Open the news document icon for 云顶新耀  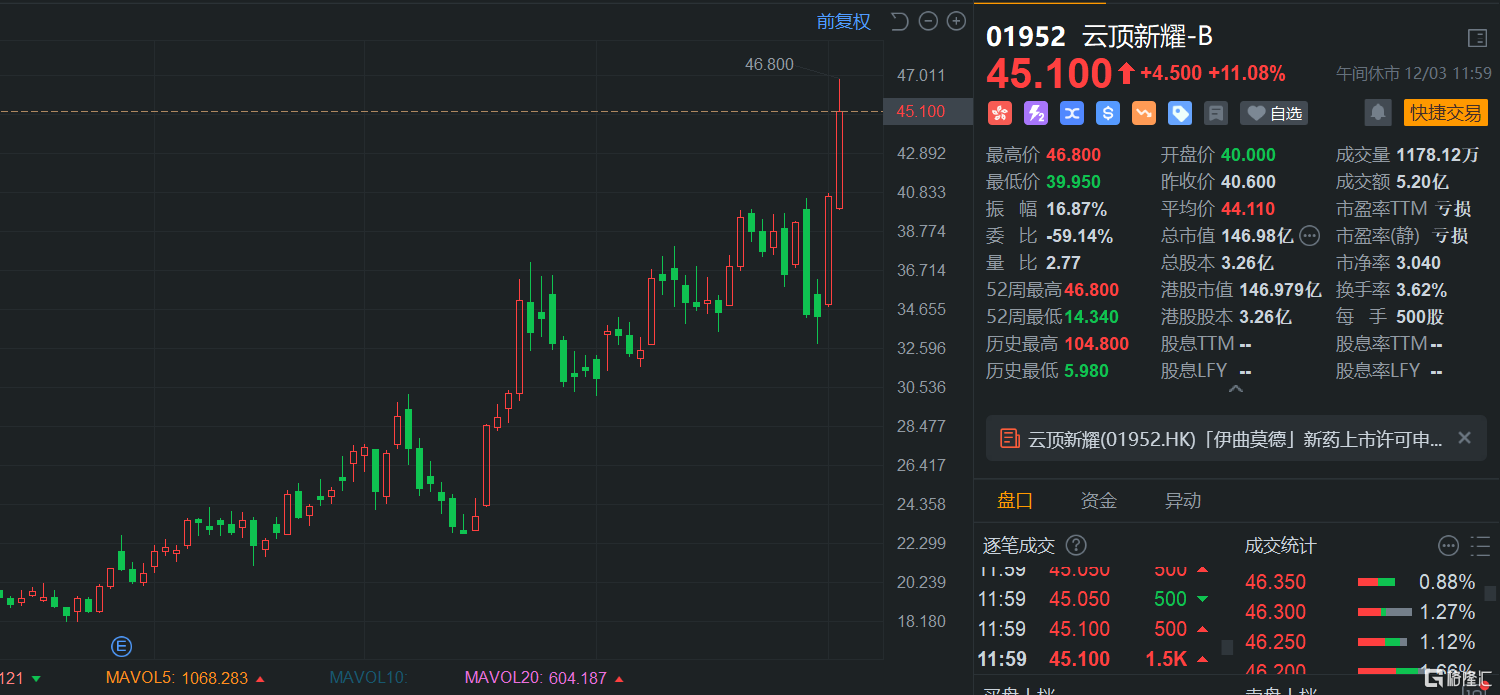point(1010,438)
